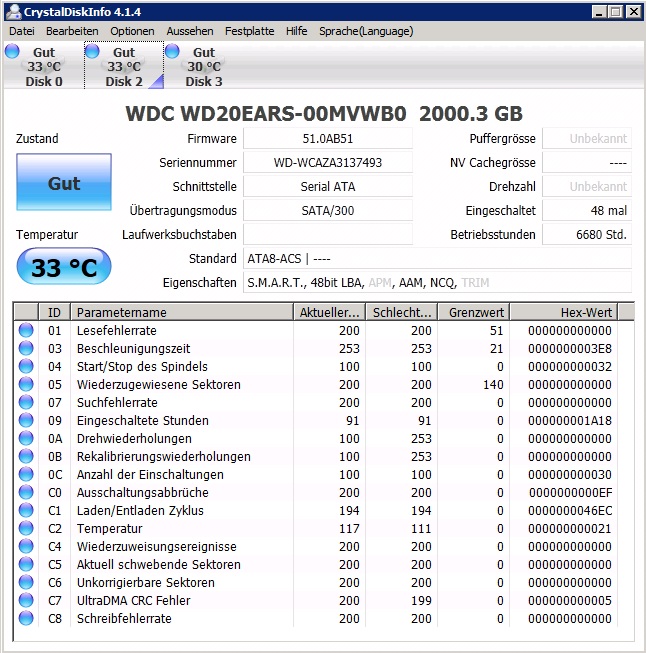Switch to the Disk 3 tab

tap(204, 65)
